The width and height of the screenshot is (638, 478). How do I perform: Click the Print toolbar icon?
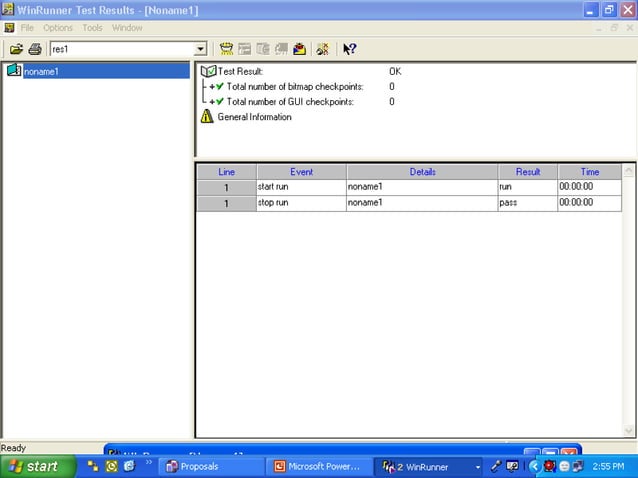coord(35,49)
